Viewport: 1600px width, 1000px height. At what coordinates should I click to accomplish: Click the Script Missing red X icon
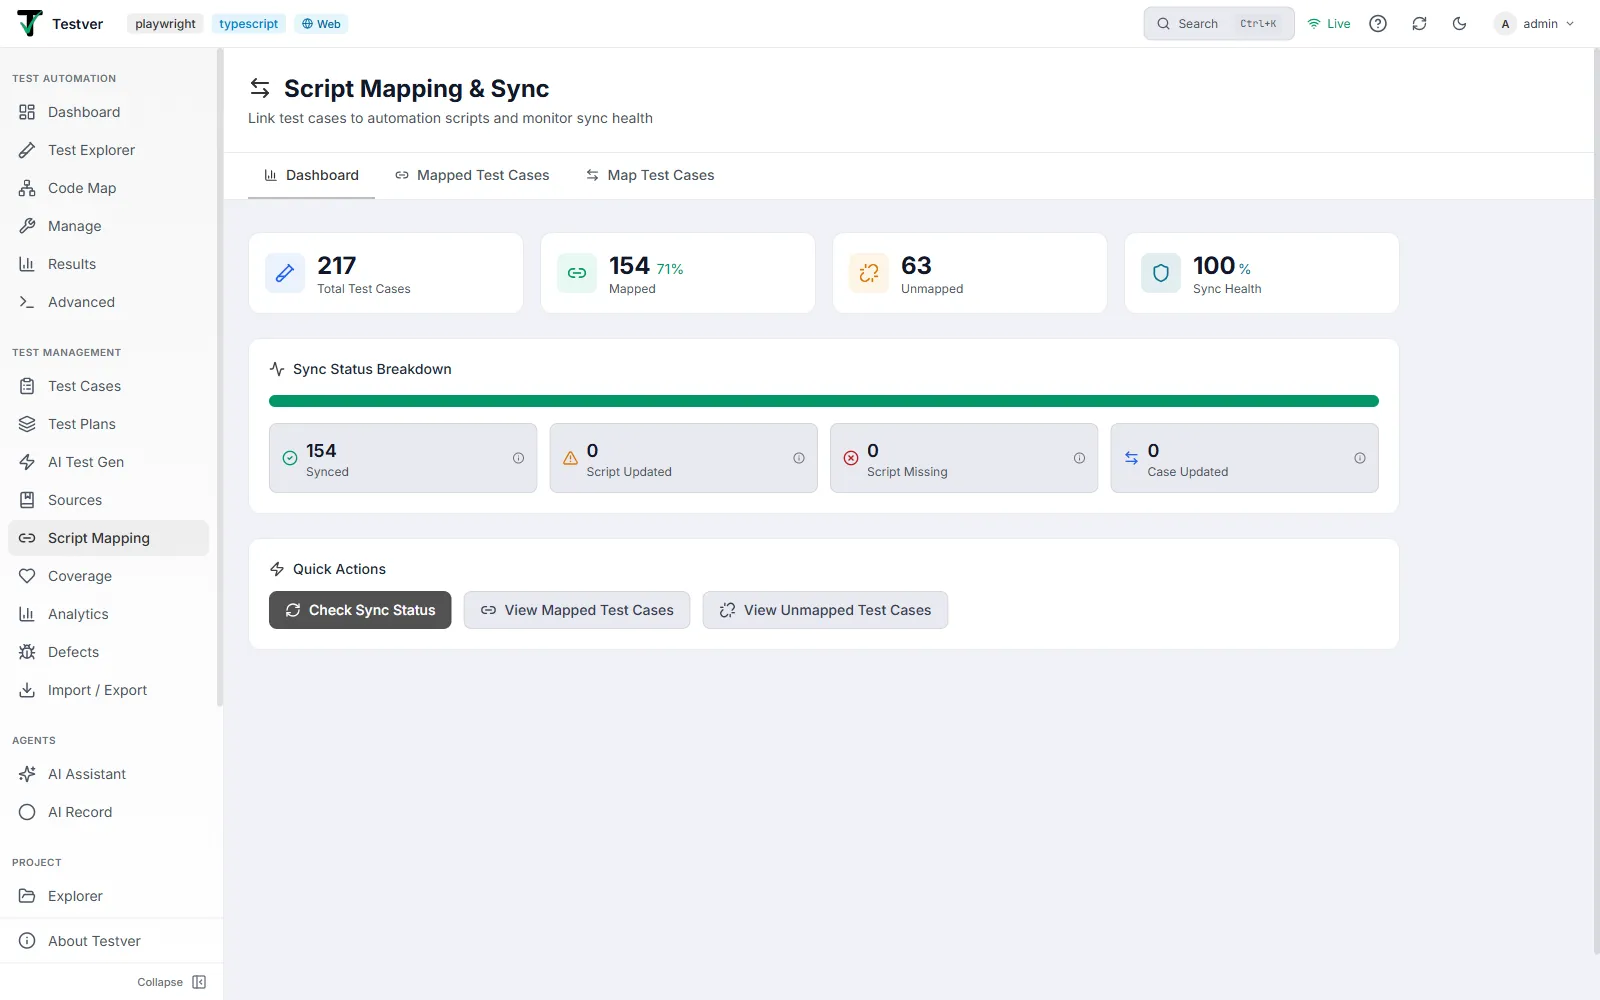tap(851, 458)
